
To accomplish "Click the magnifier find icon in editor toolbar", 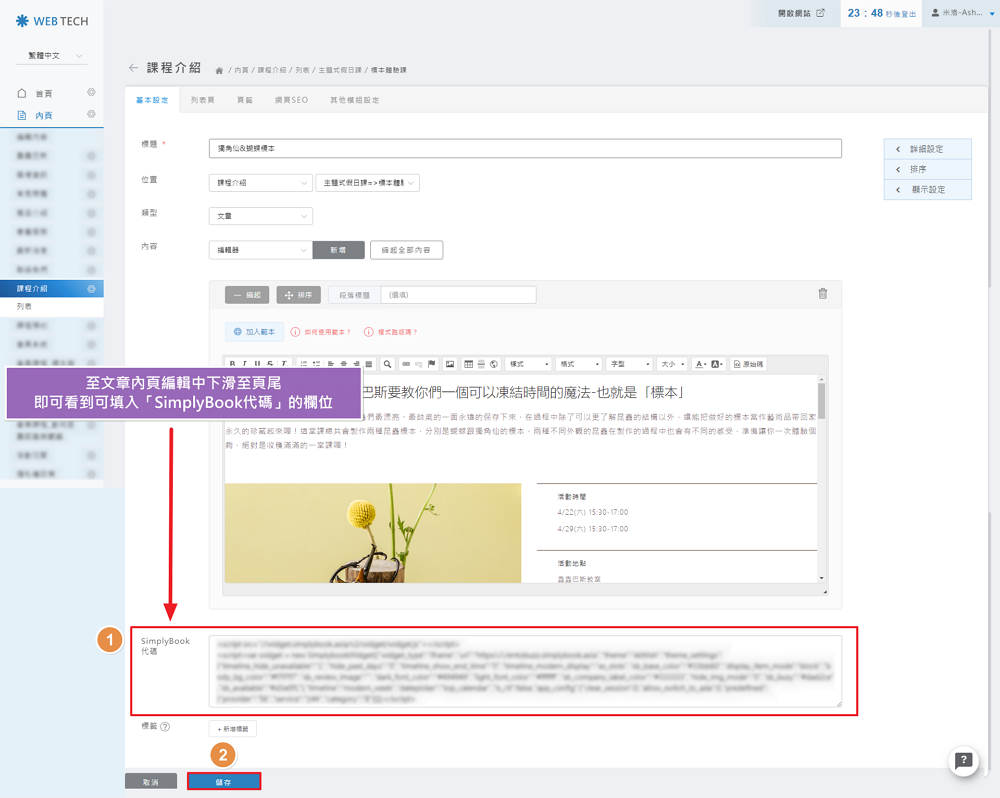I will coord(387,364).
